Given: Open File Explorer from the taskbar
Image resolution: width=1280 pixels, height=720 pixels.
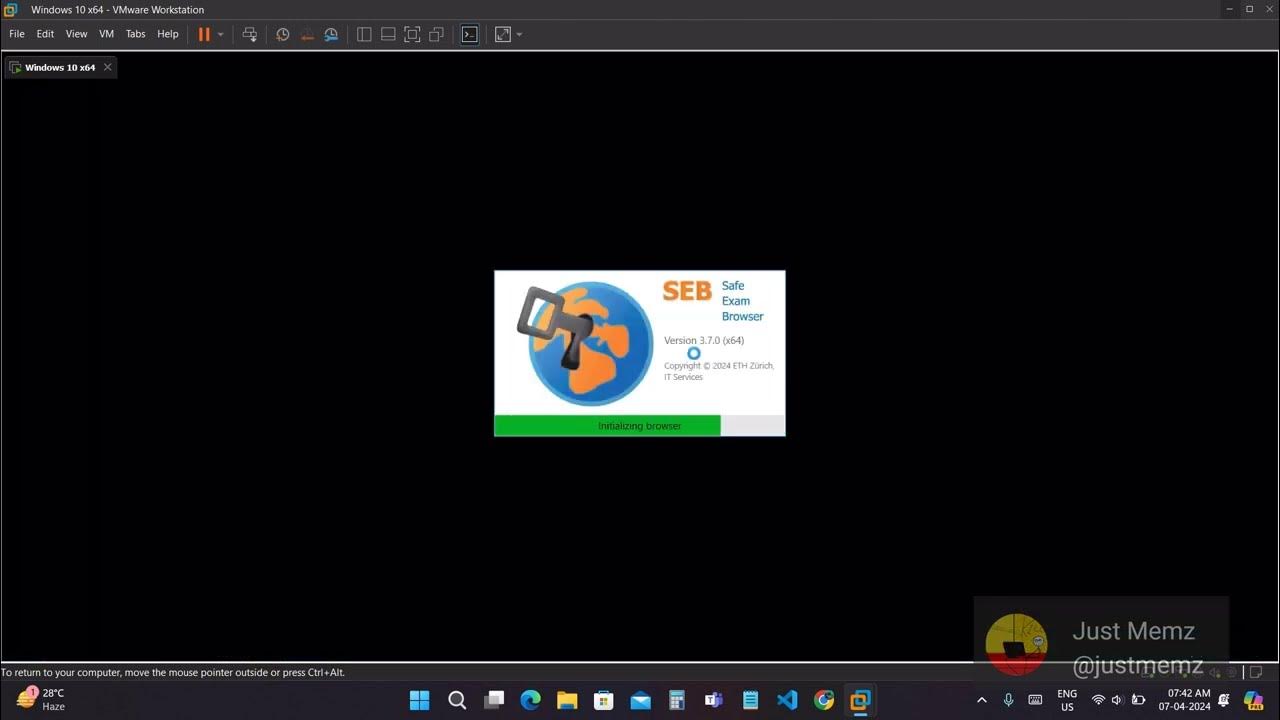Looking at the screenshot, I should click(567, 700).
